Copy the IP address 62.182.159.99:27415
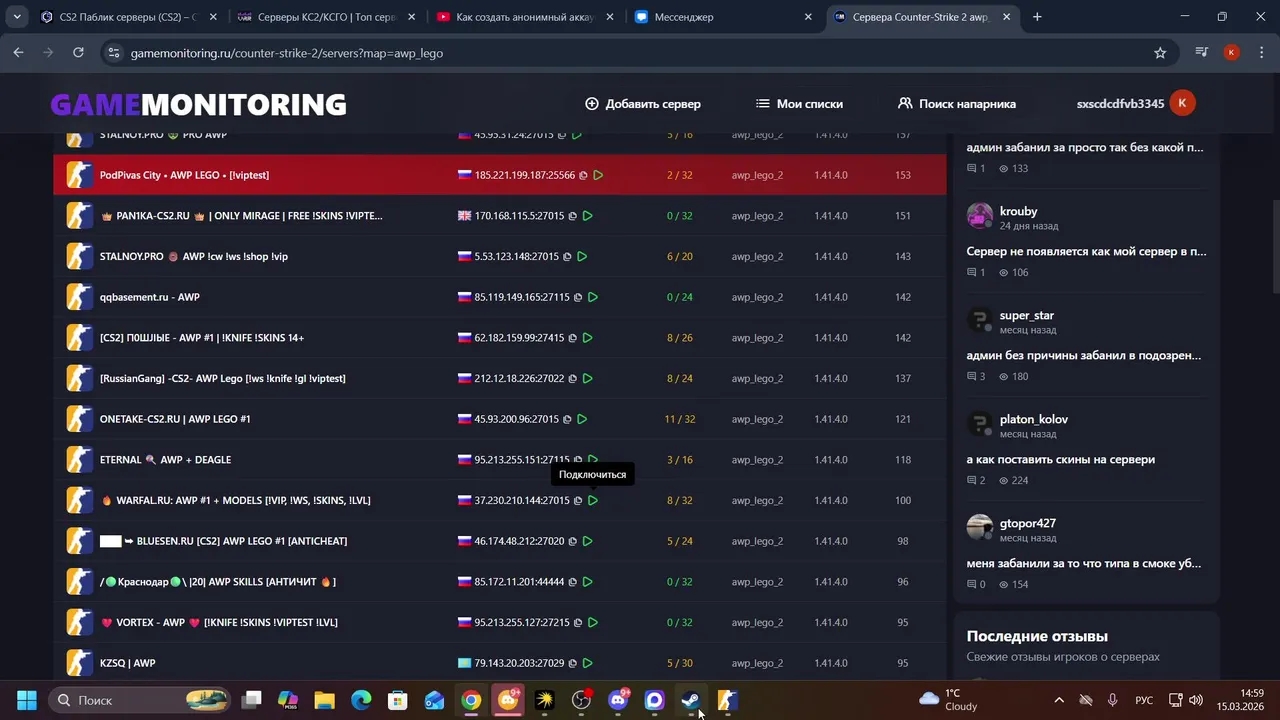1280x720 pixels. click(572, 338)
